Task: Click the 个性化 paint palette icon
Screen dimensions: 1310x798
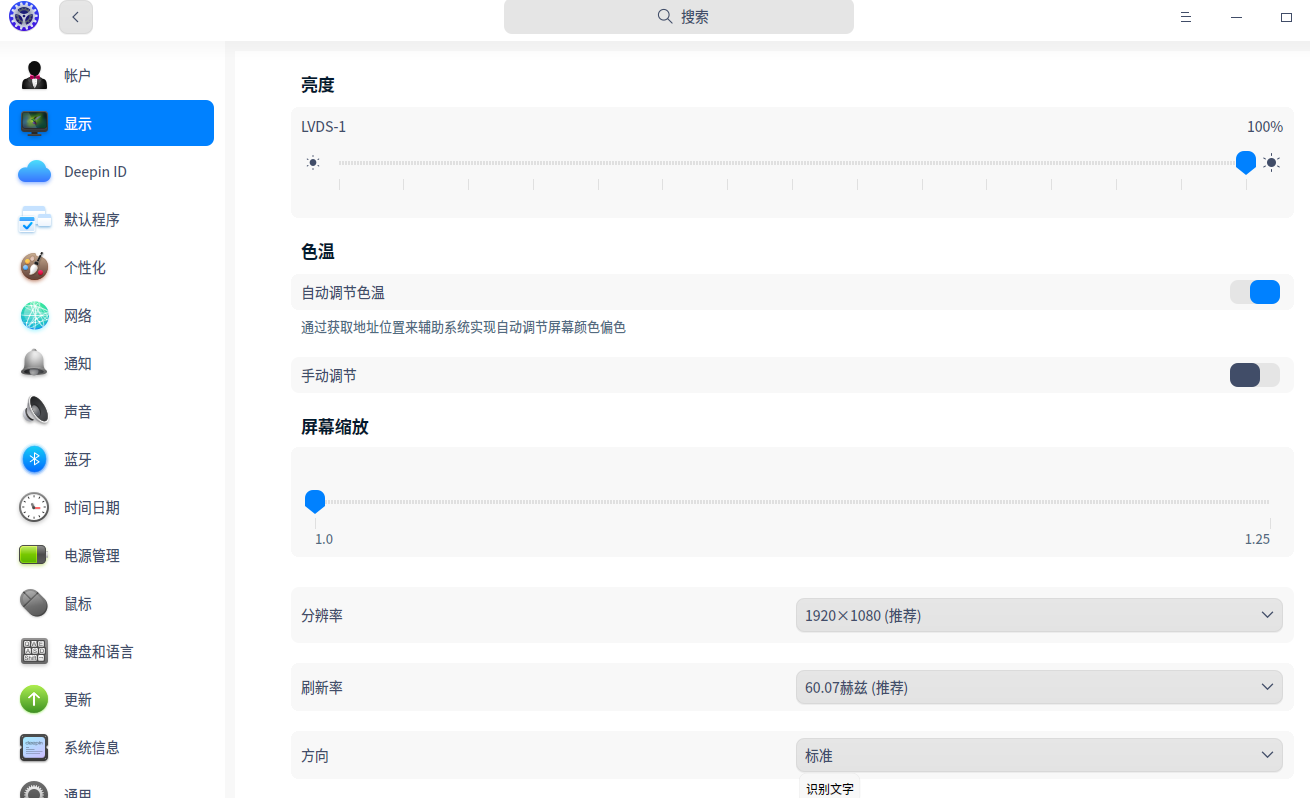Action: coord(34,268)
